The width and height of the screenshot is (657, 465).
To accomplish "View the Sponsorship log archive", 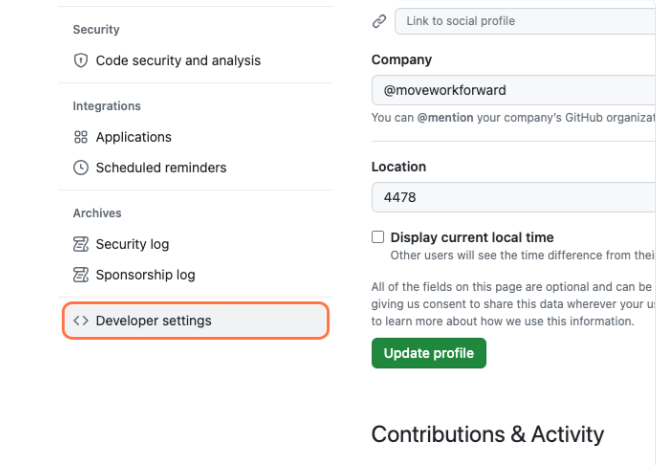I will click(145, 275).
